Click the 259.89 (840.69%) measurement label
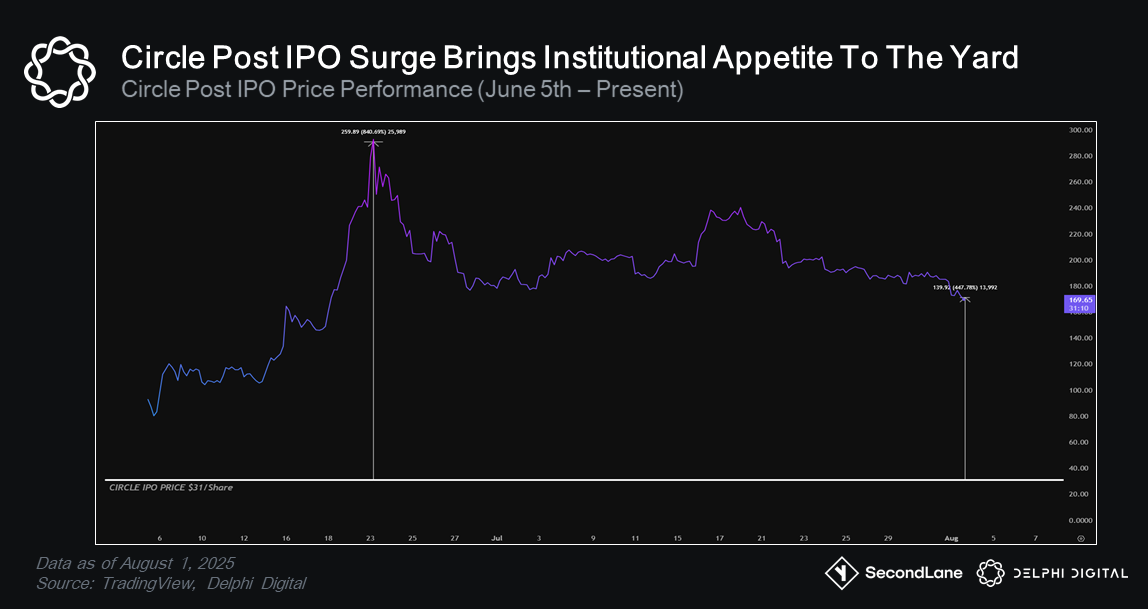The width and height of the screenshot is (1148, 609). (x=373, y=131)
